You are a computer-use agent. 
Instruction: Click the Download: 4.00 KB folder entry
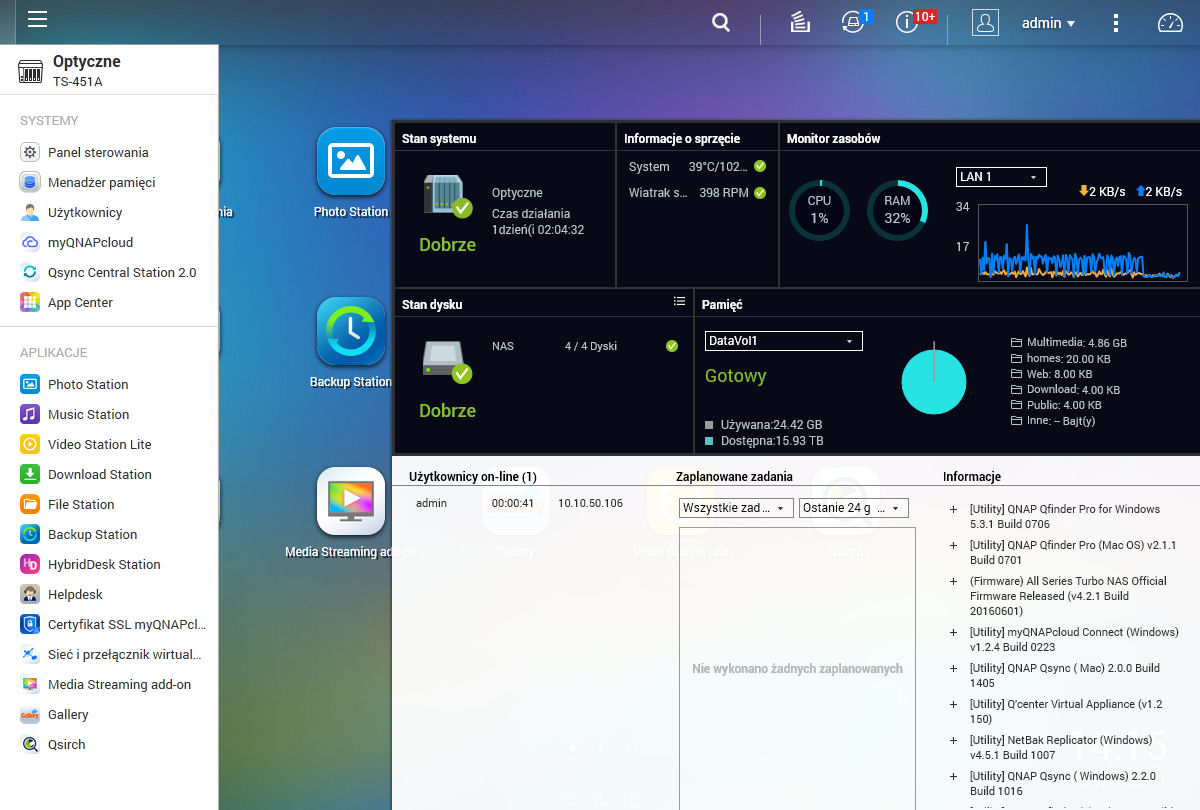pyautogui.click(x=1066, y=390)
